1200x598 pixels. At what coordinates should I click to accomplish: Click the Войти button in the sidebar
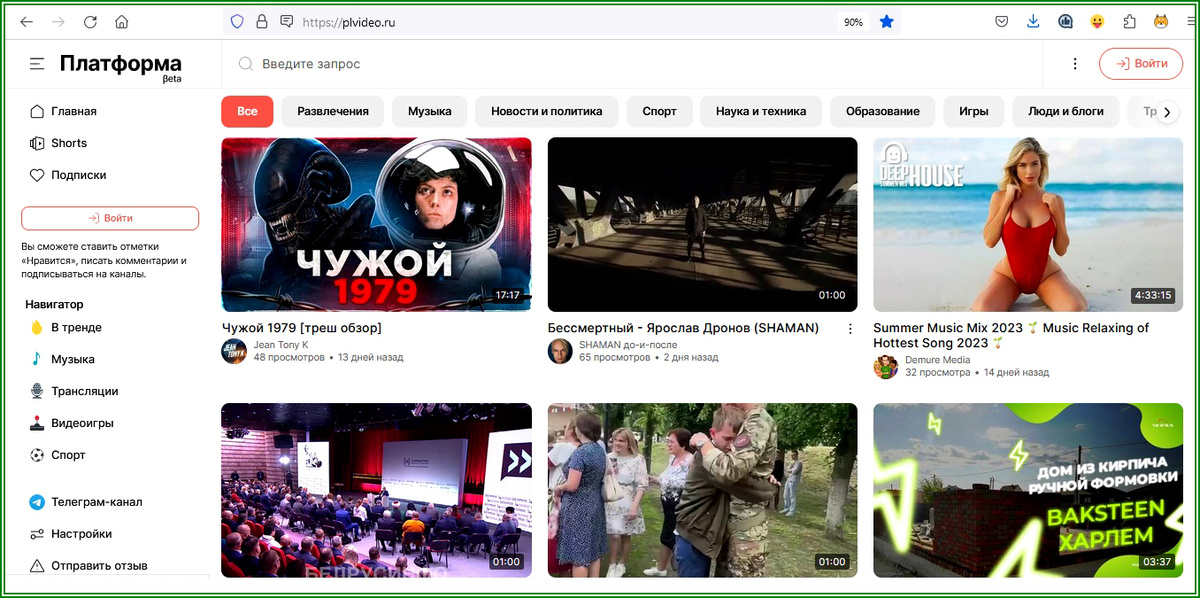pos(110,218)
